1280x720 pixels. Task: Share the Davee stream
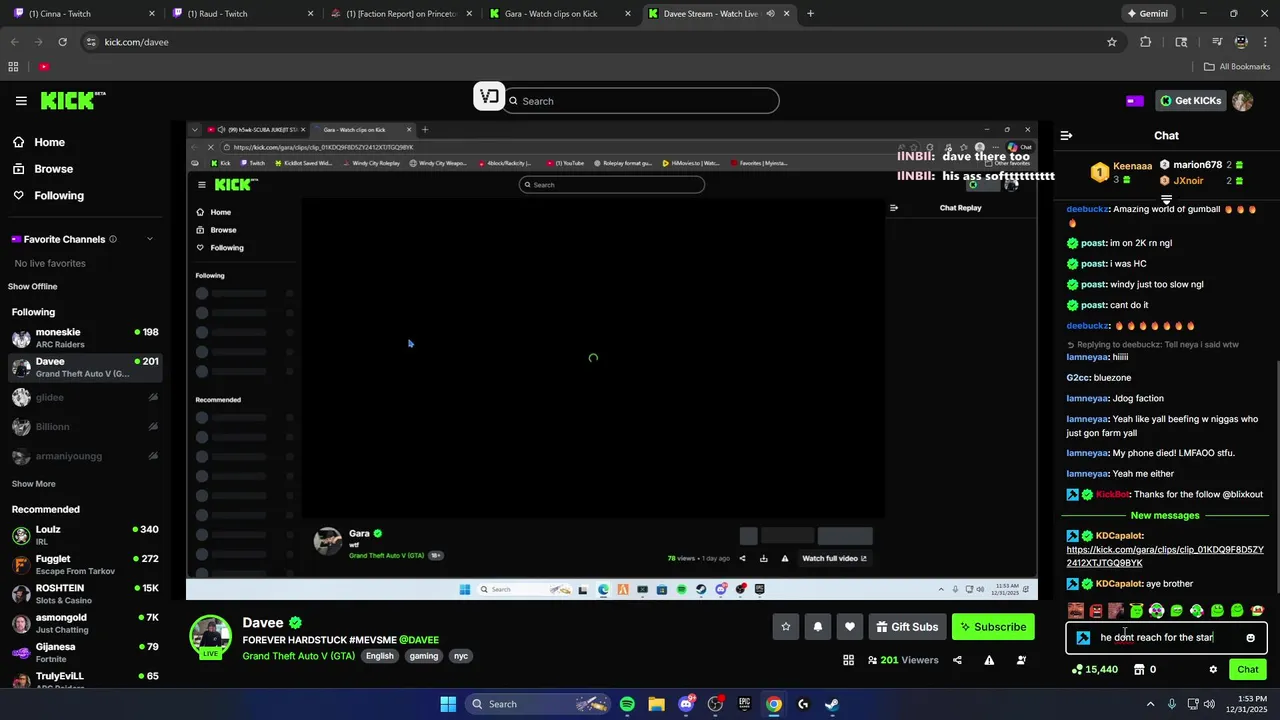(x=957, y=660)
